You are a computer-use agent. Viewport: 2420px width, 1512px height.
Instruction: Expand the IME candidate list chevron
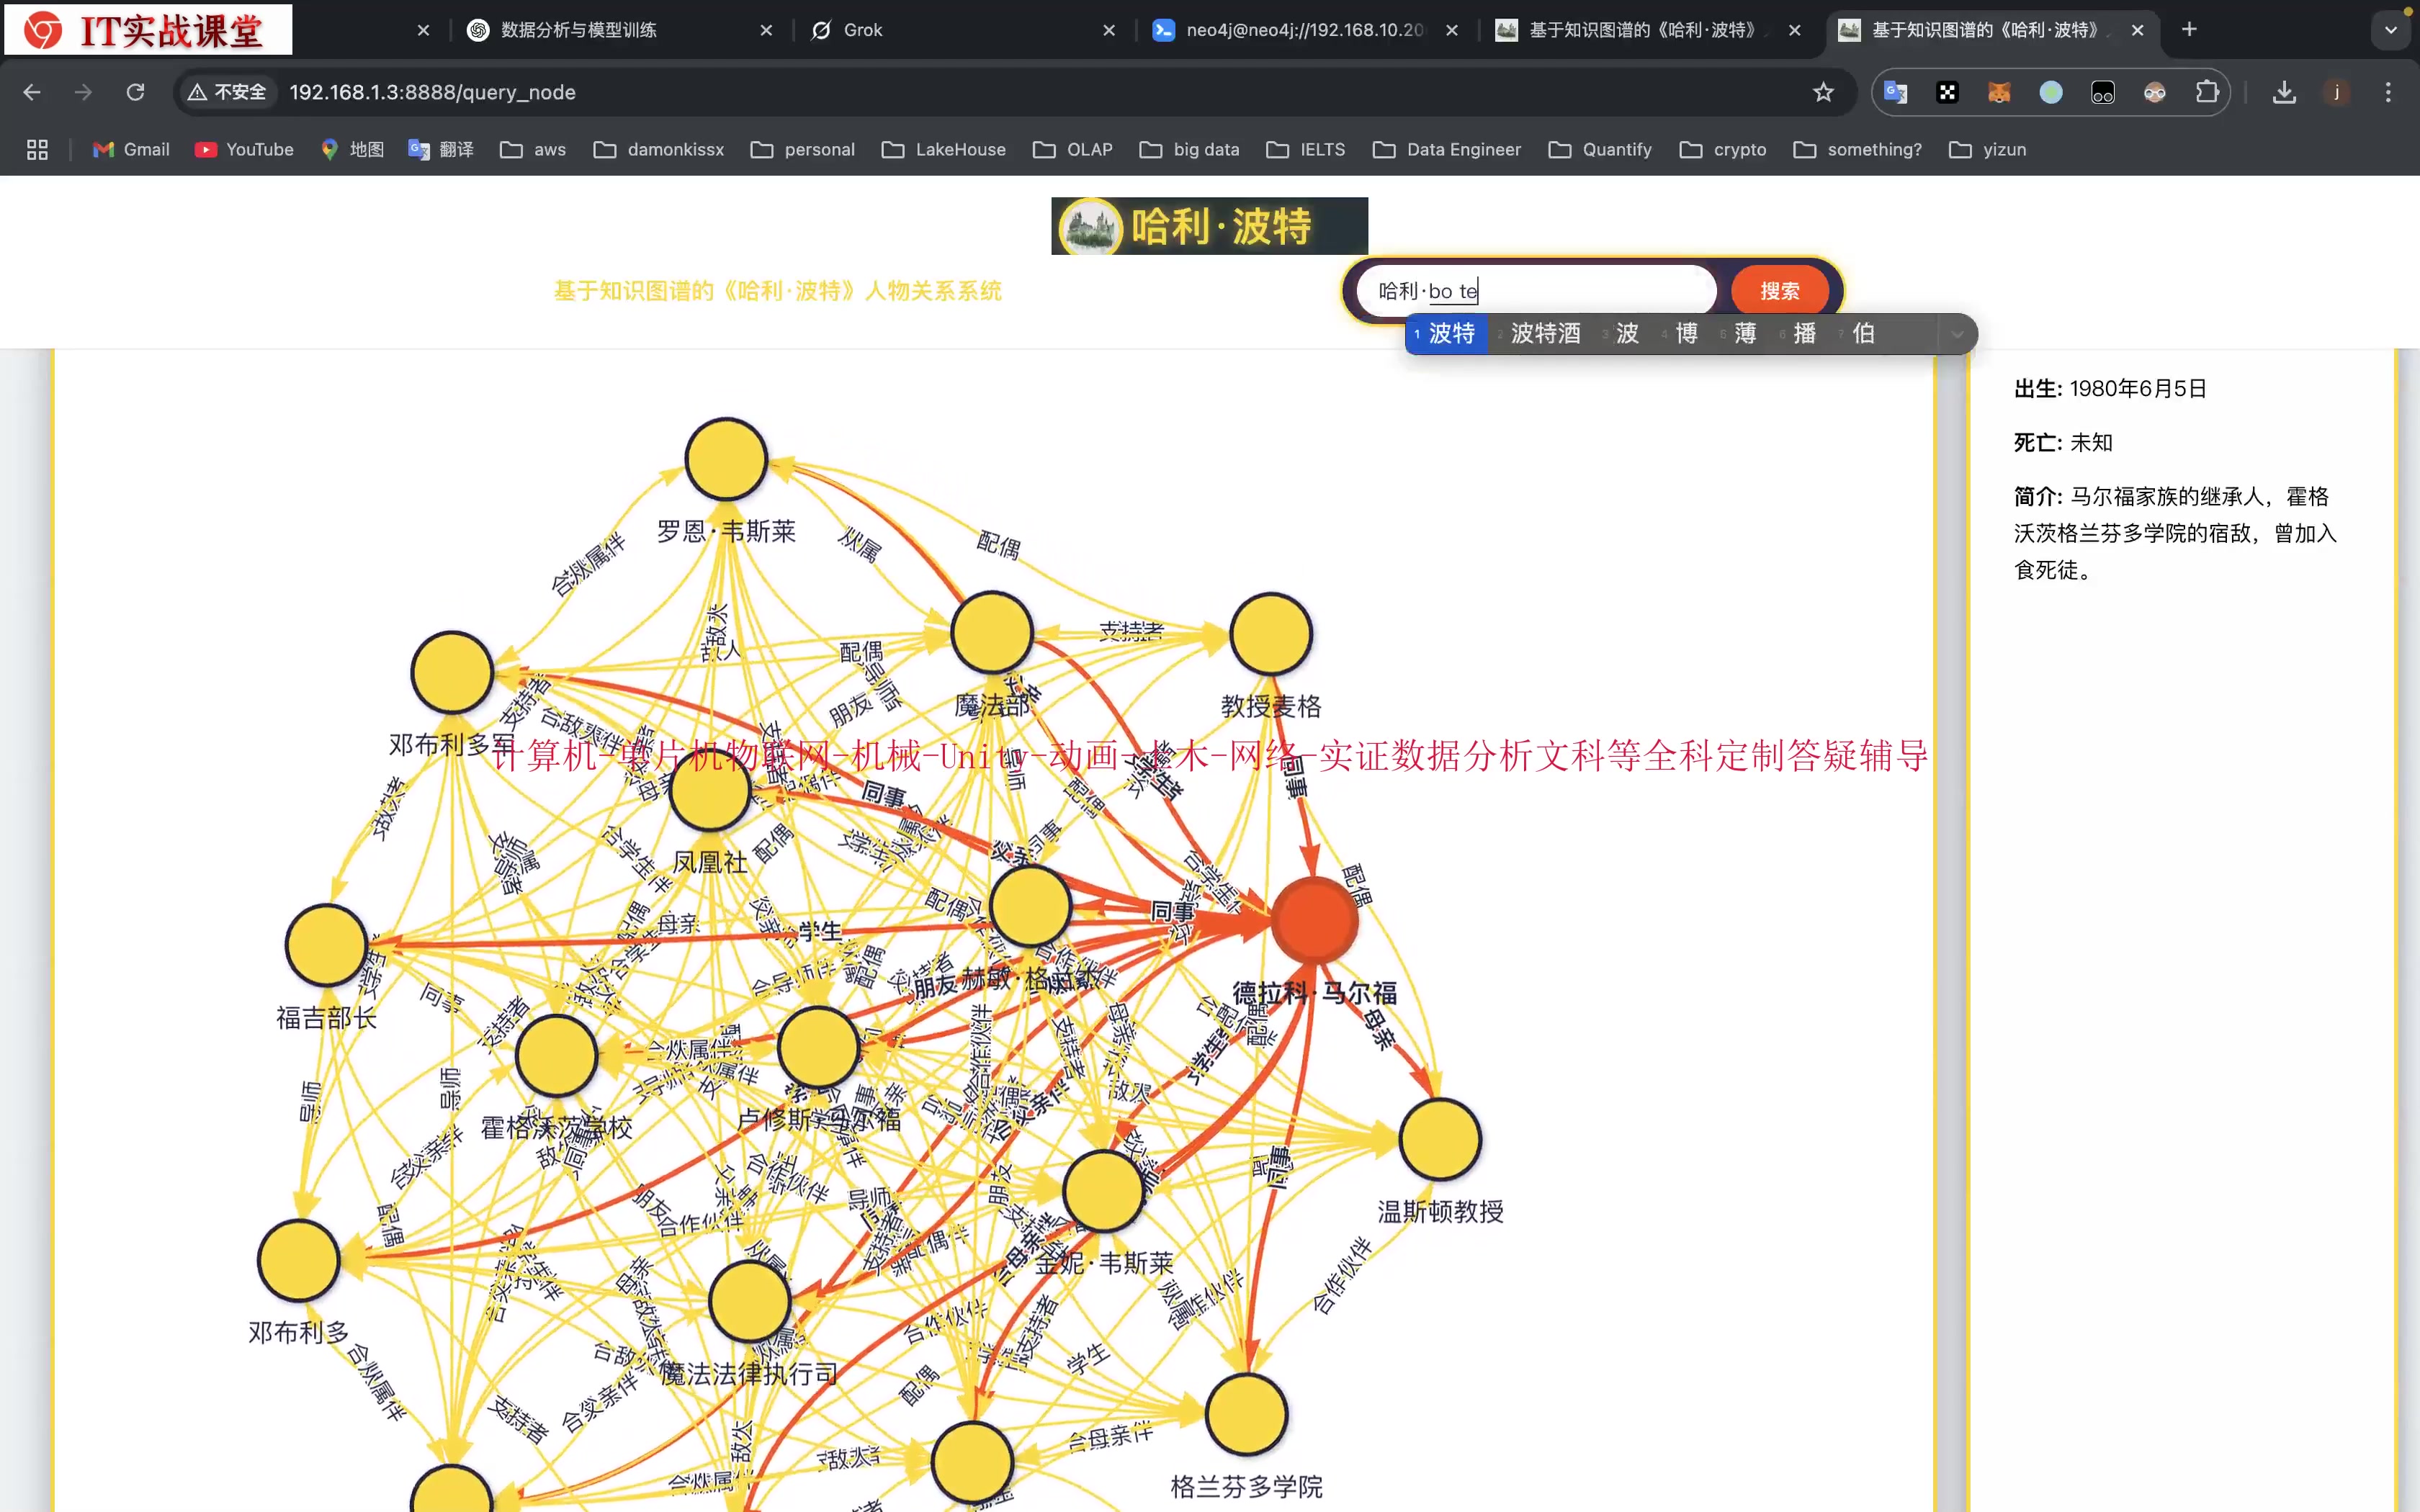[1957, 334]
